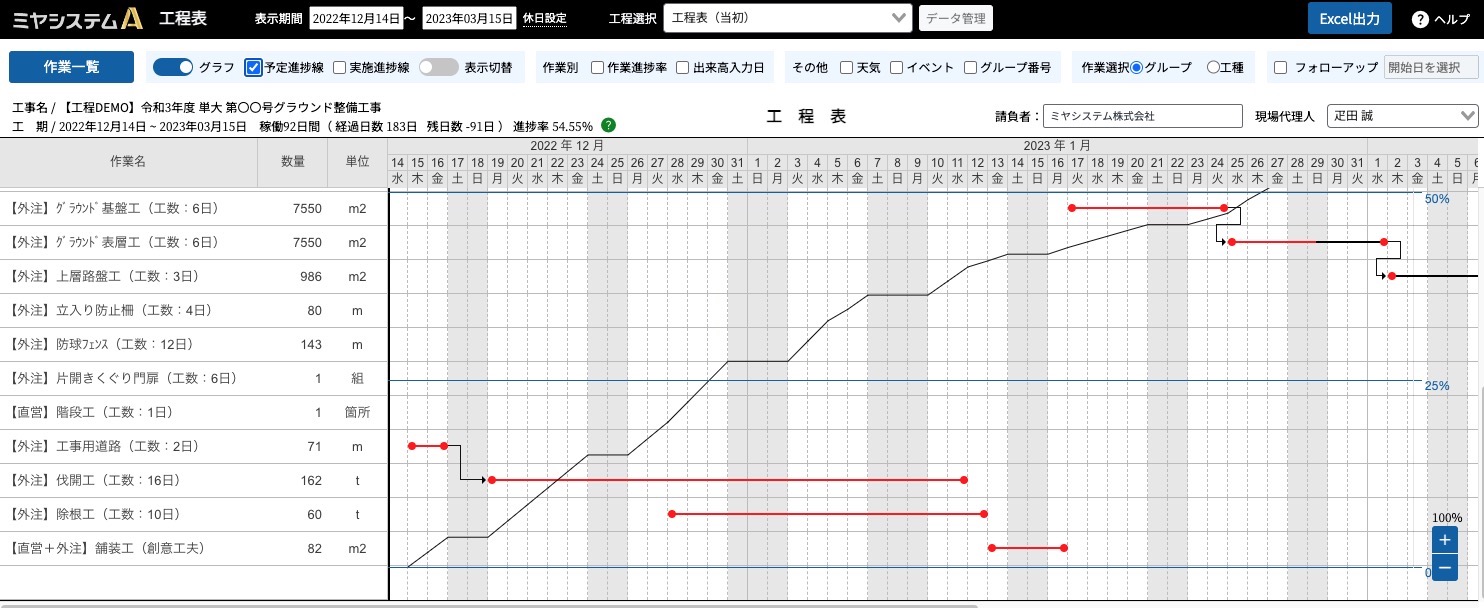Click the 請負者 company name field

pos(1142,116)
